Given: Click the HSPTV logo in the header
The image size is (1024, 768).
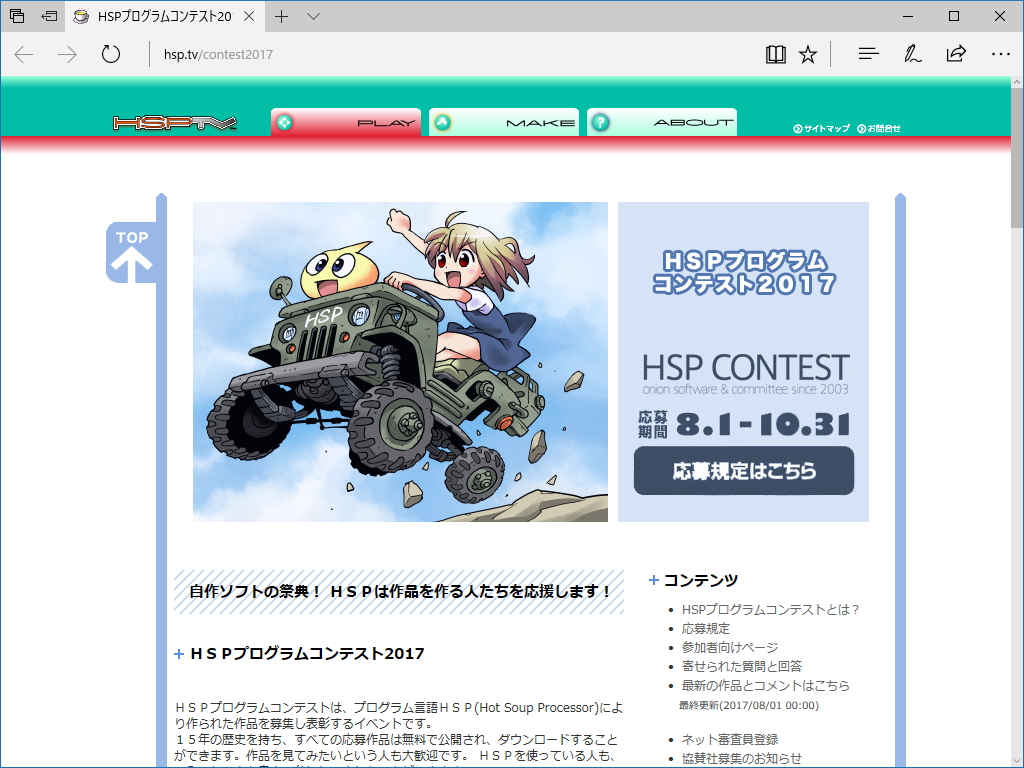Looking at the screenshot, I should 173,122.
